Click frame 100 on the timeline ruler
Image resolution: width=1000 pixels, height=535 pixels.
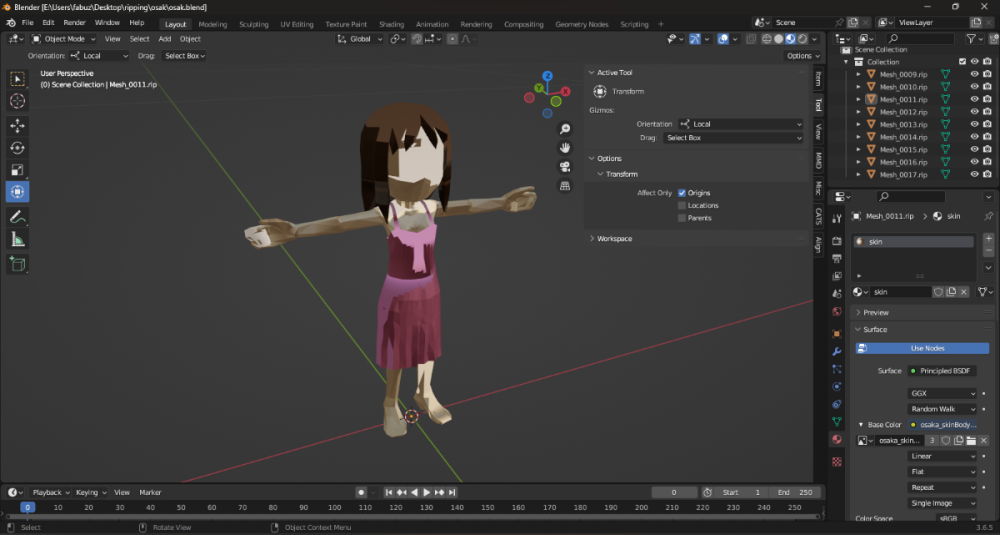point(333,507)
